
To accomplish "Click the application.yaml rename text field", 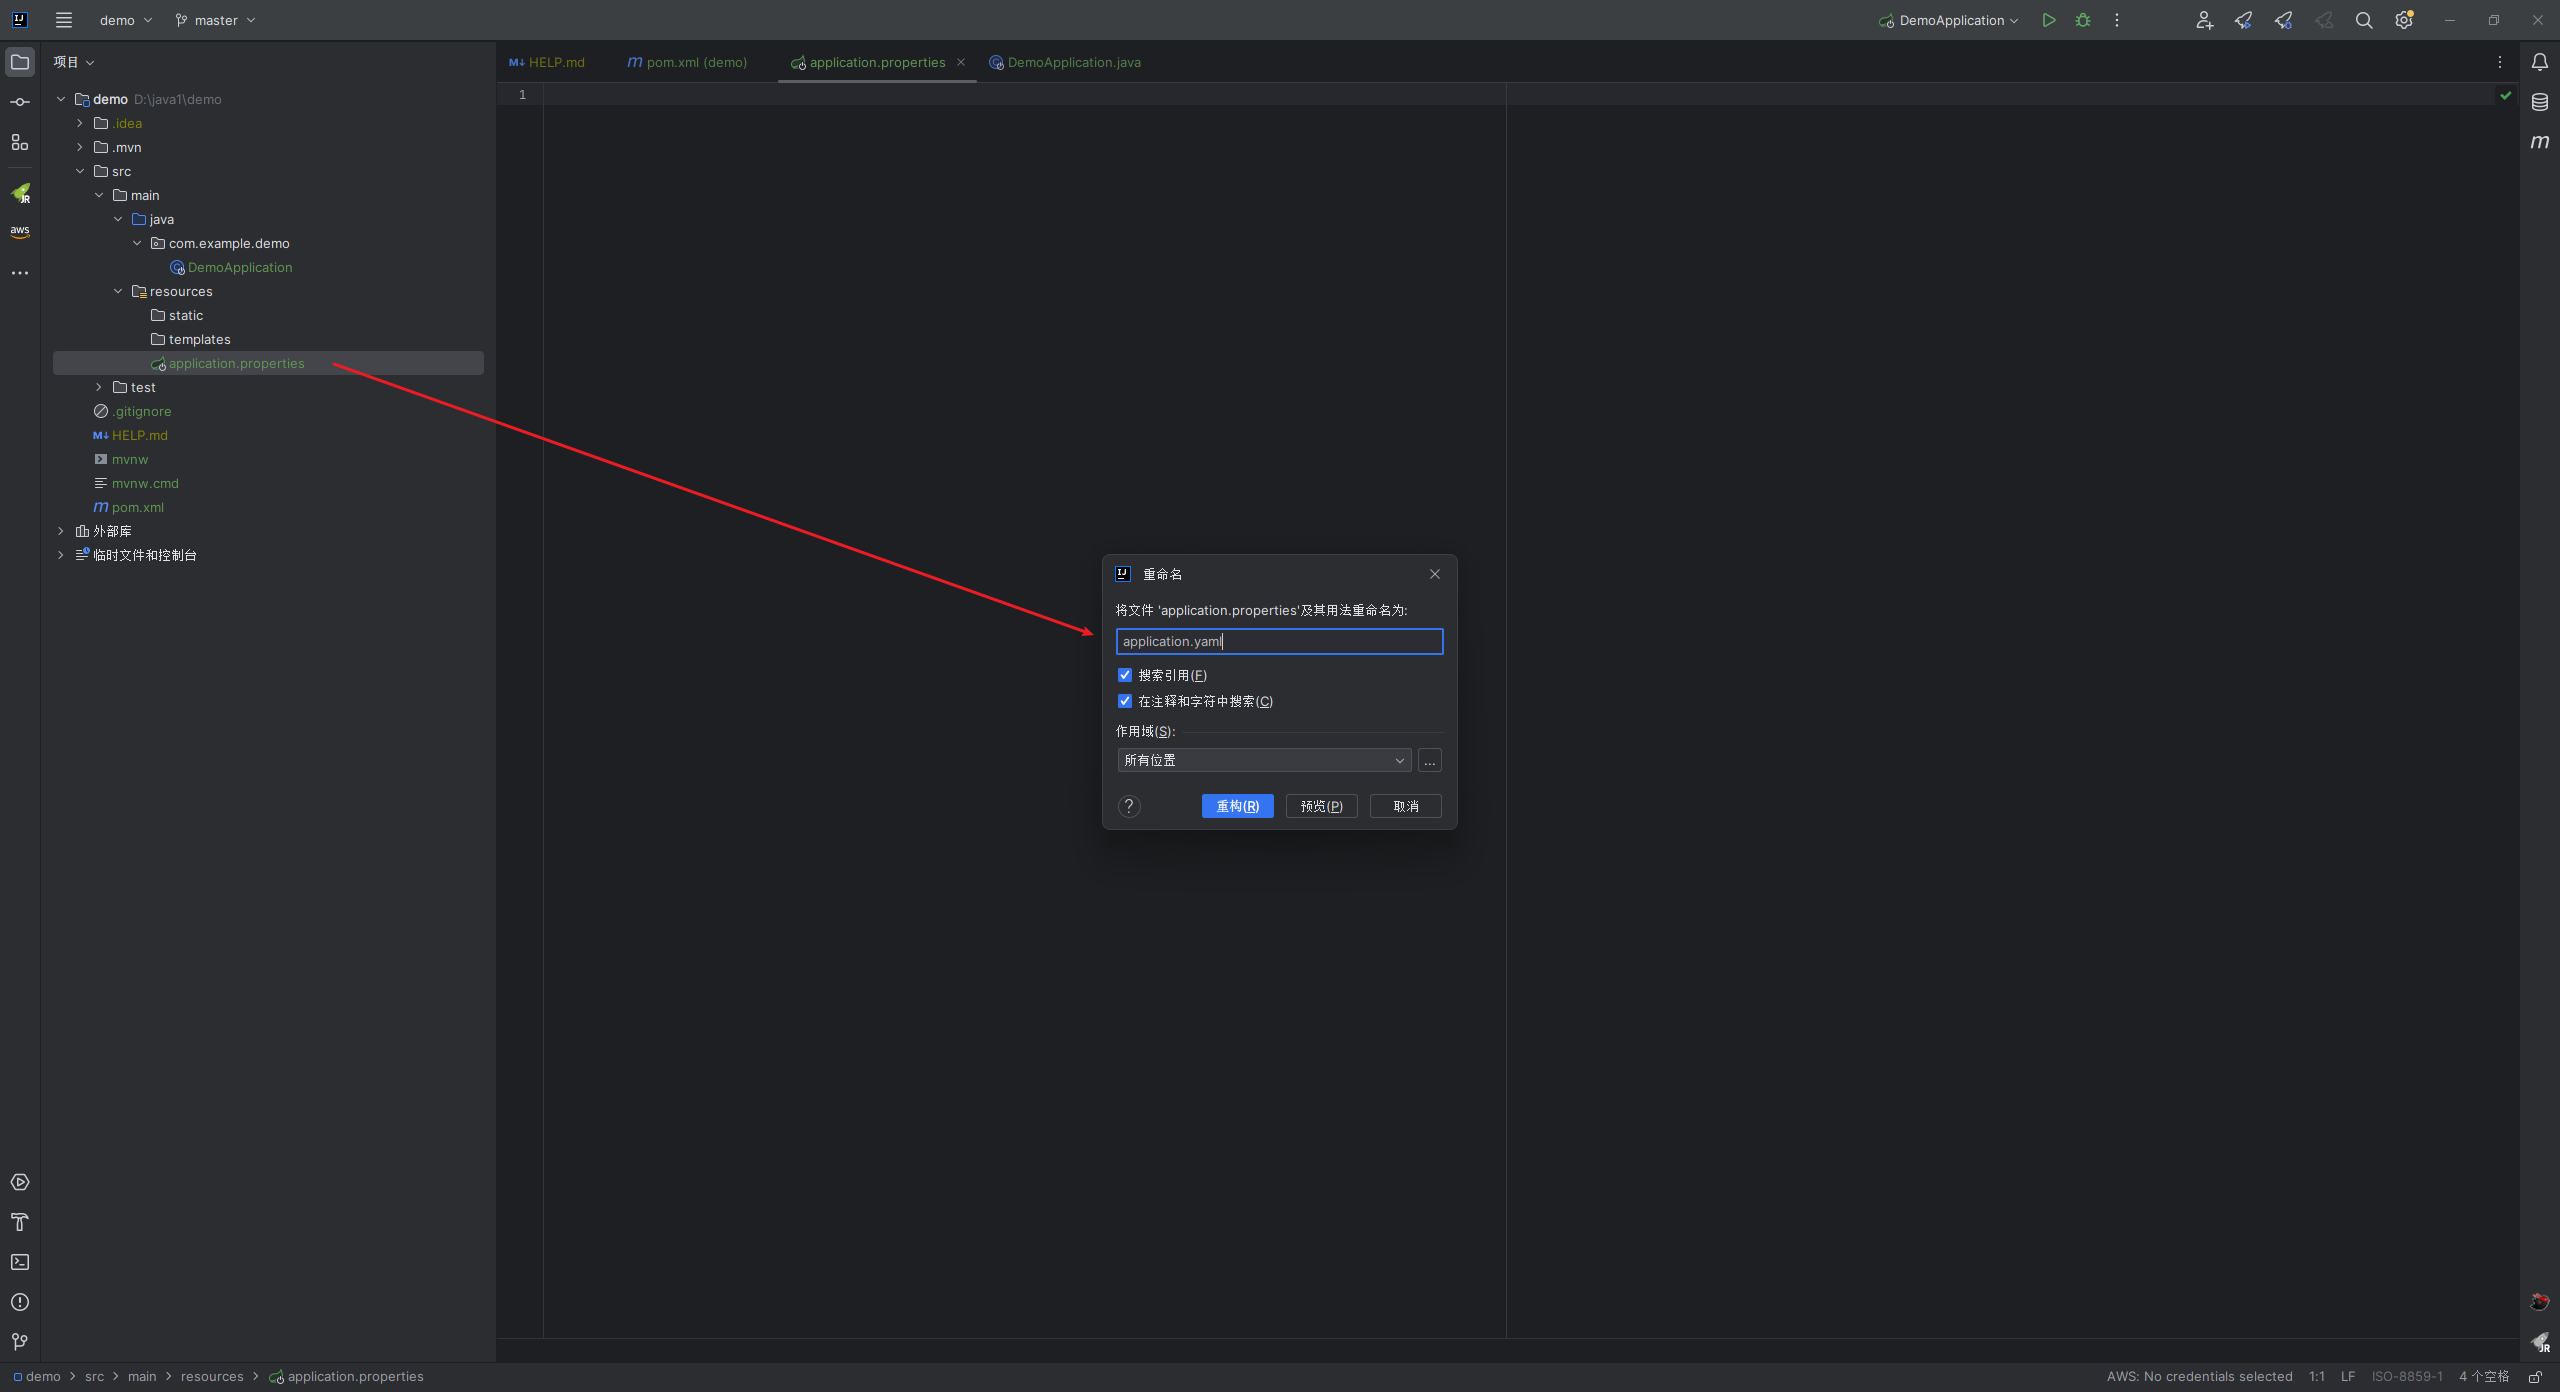I will pos(1279,641).
